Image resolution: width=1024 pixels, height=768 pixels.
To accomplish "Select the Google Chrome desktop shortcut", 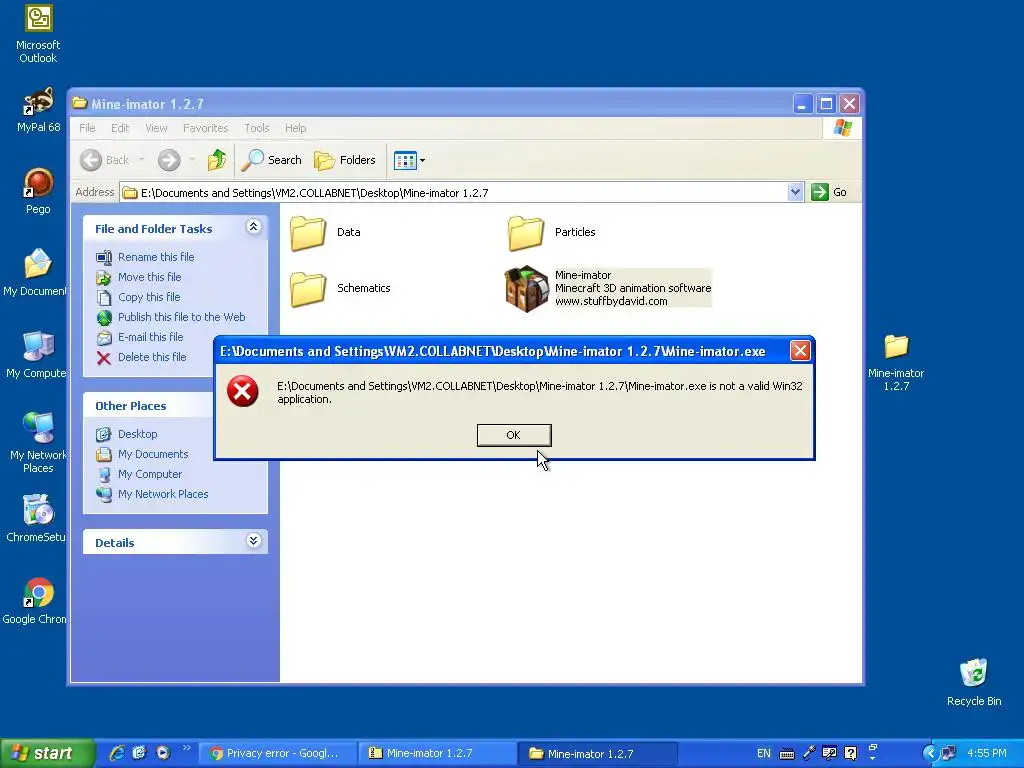I will tap(36, 601).
